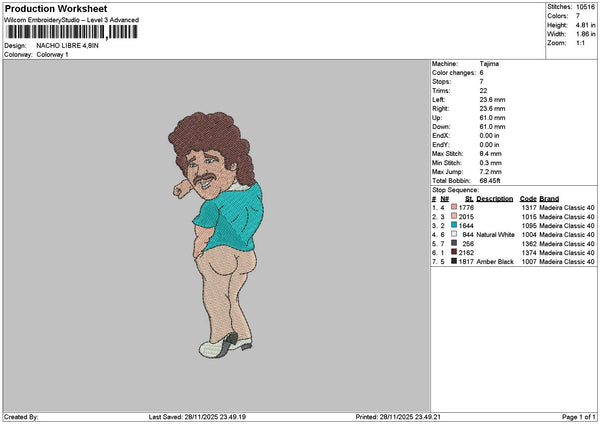The width and height of the screenshot is (600, 424).
Task: Click the Zoom value '1:1'
Action: [x=580, y=43]
